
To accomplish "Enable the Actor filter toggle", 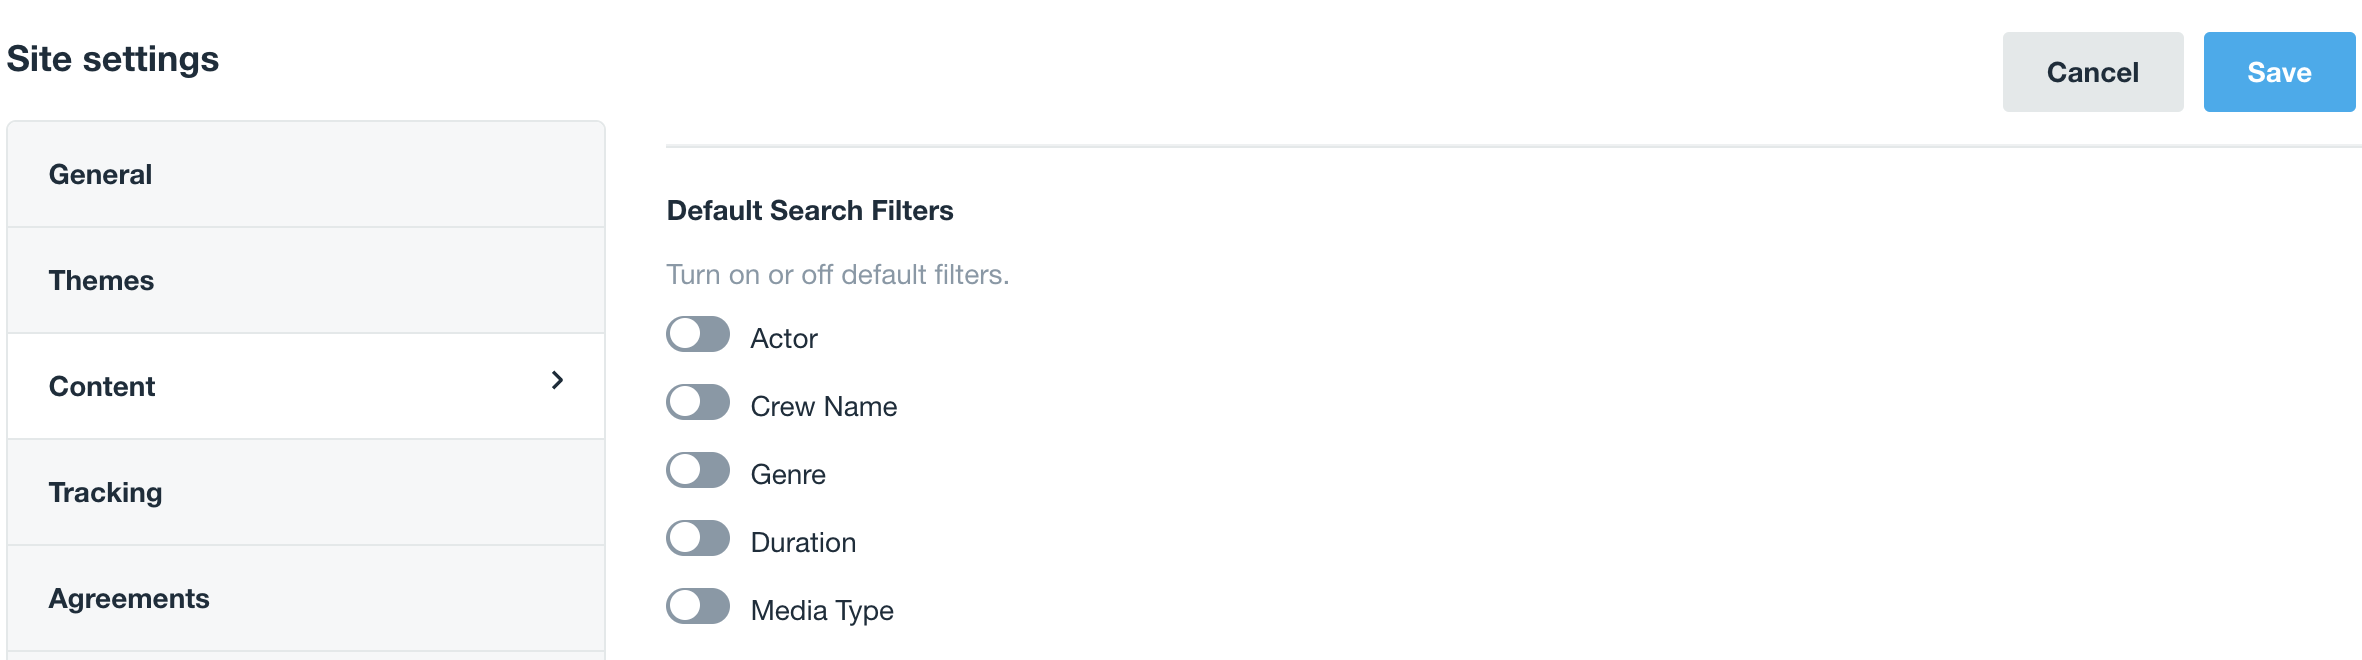I will (698, 335).
